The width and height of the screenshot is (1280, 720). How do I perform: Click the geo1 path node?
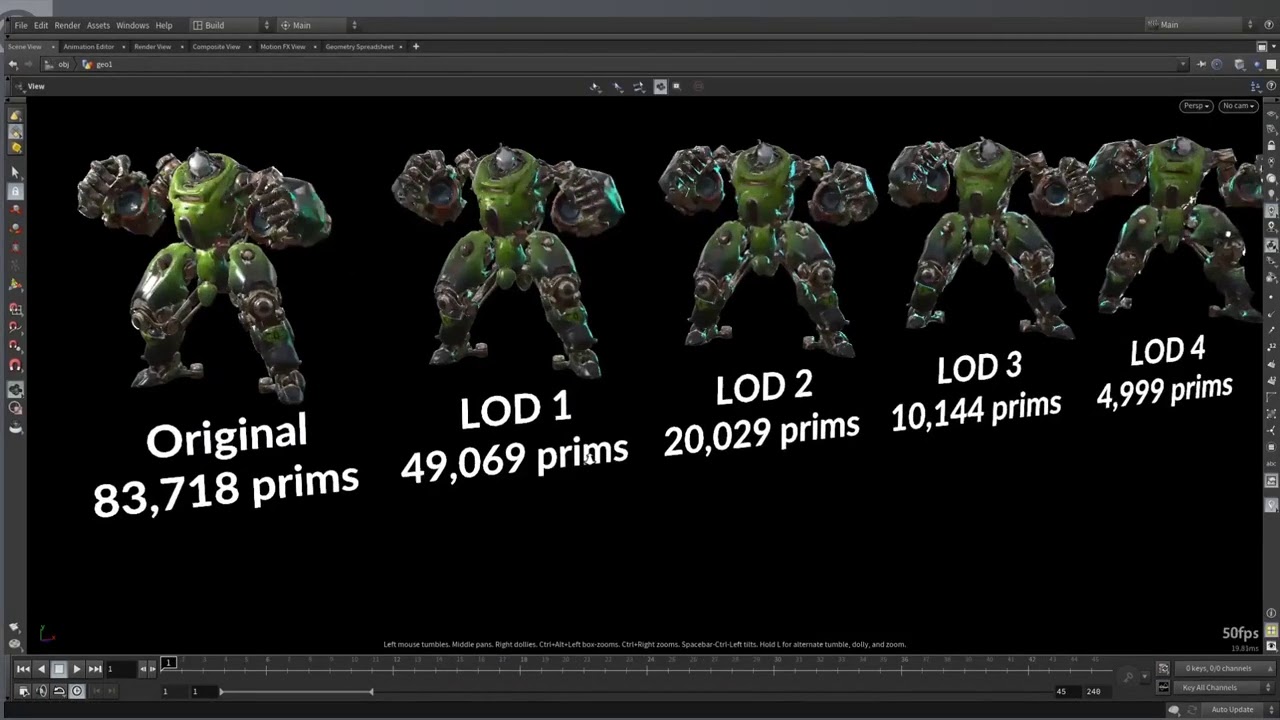coord(98,65)
